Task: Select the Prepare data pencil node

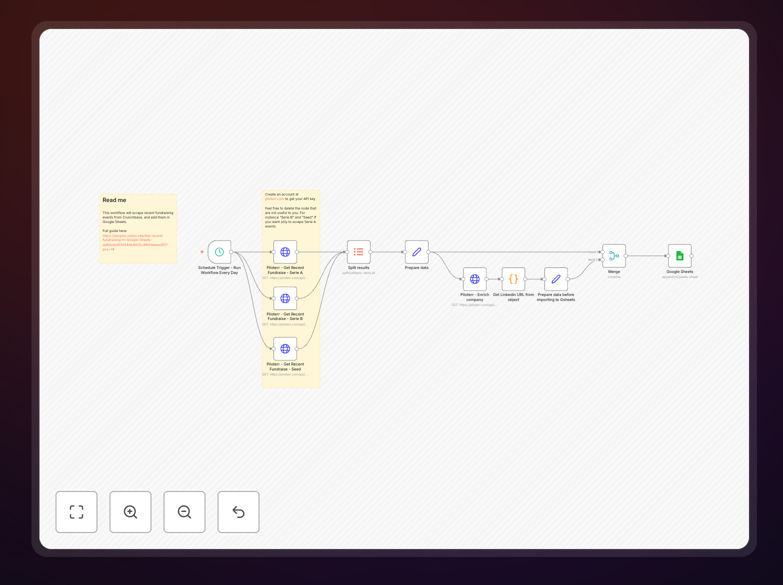Action: click(416, 252)
